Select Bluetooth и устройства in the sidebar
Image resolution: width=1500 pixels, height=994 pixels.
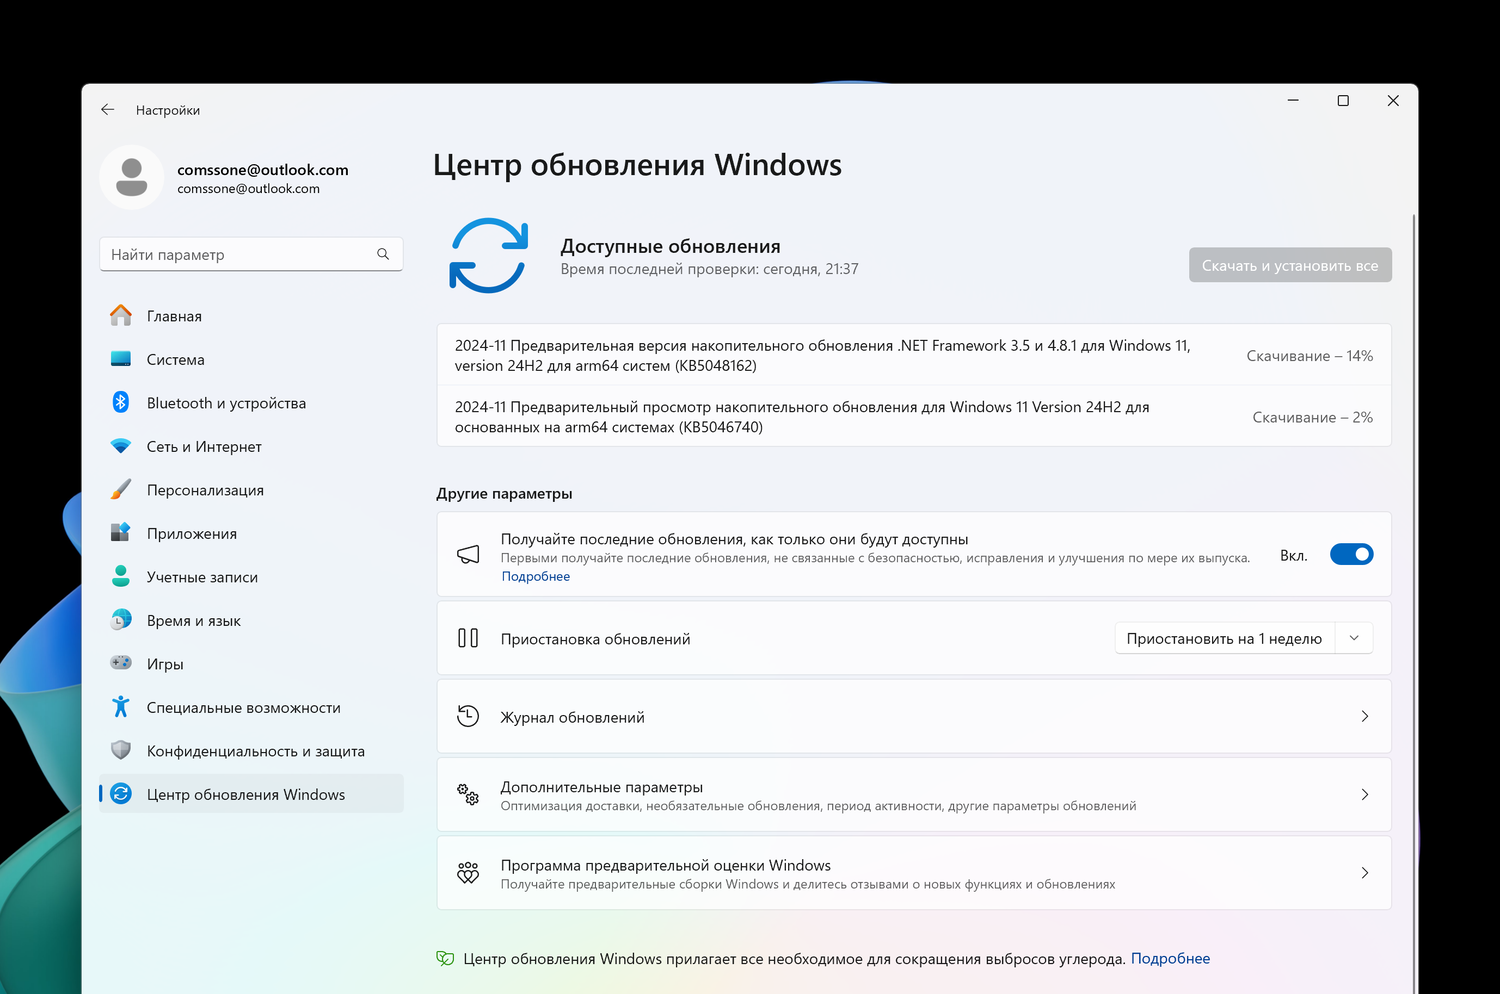(251, 402)
